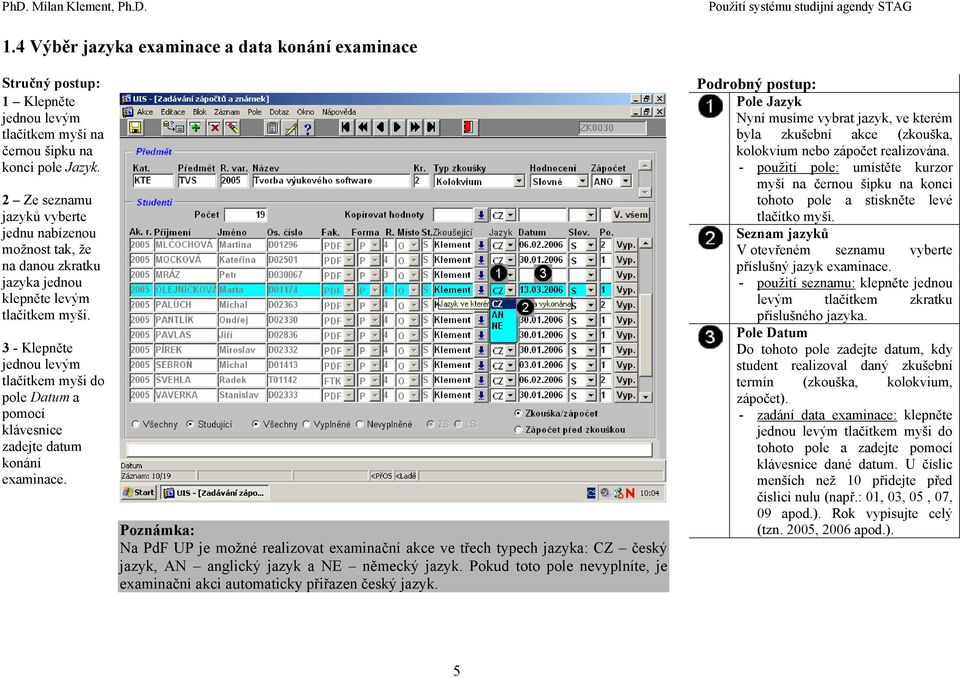960x678 pixels.
Task: Click the double-right fast-forward navigation icon
Action: 414,127
